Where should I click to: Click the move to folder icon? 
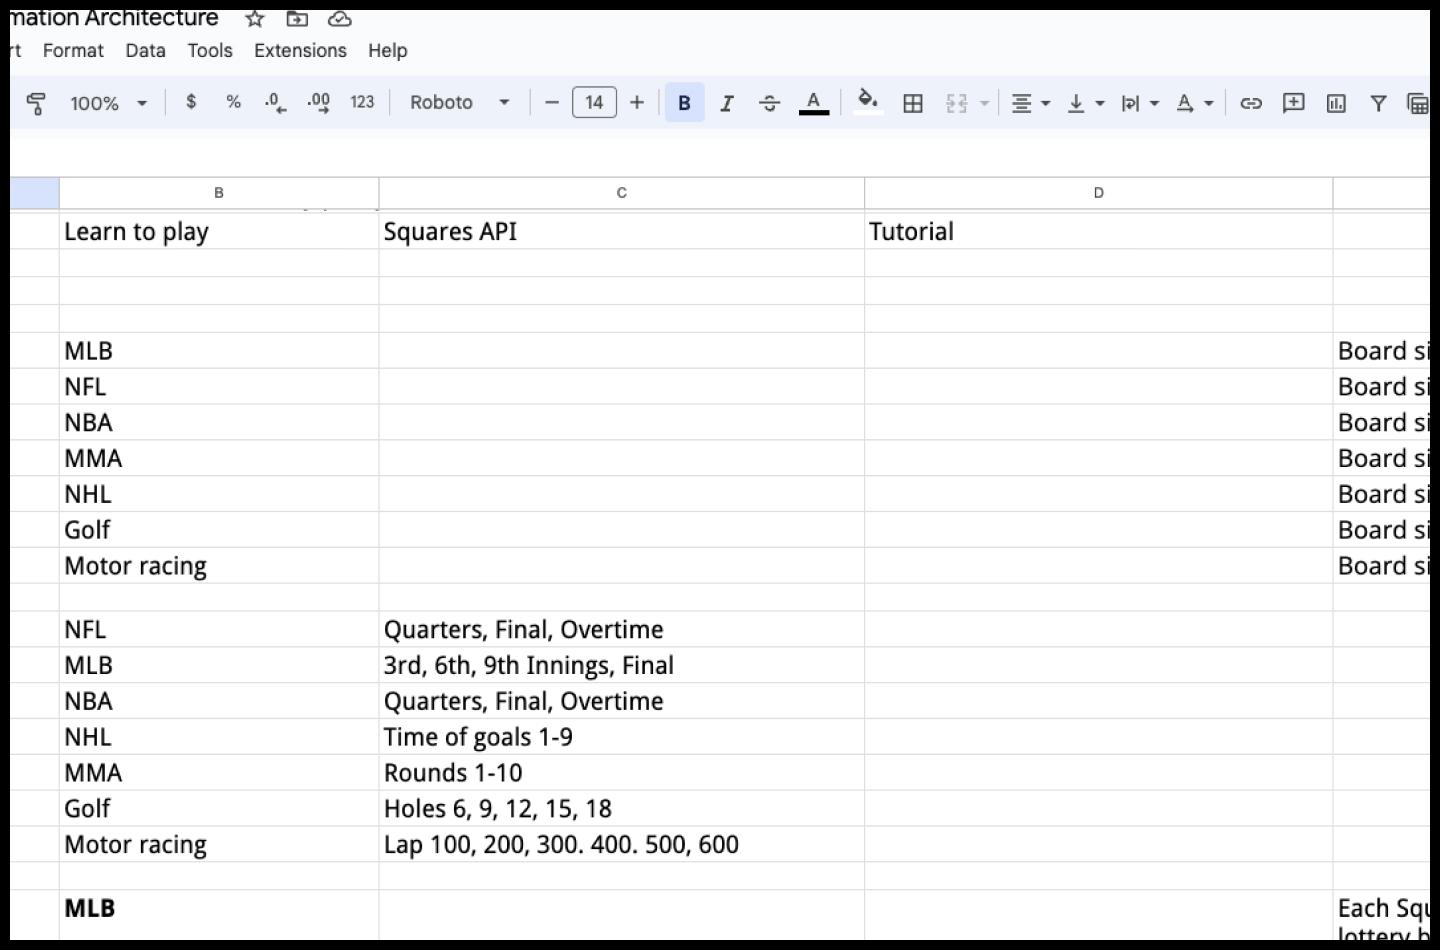[x=297, y=18]
